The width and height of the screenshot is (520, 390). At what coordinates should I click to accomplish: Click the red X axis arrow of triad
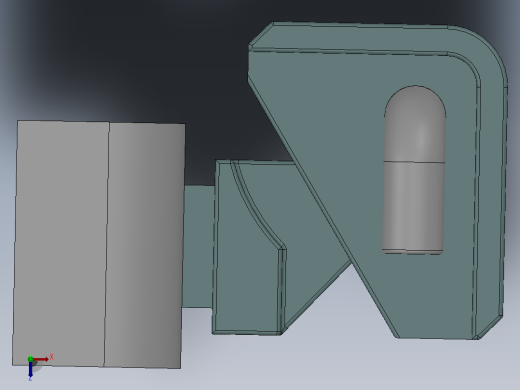click(41, 359)
